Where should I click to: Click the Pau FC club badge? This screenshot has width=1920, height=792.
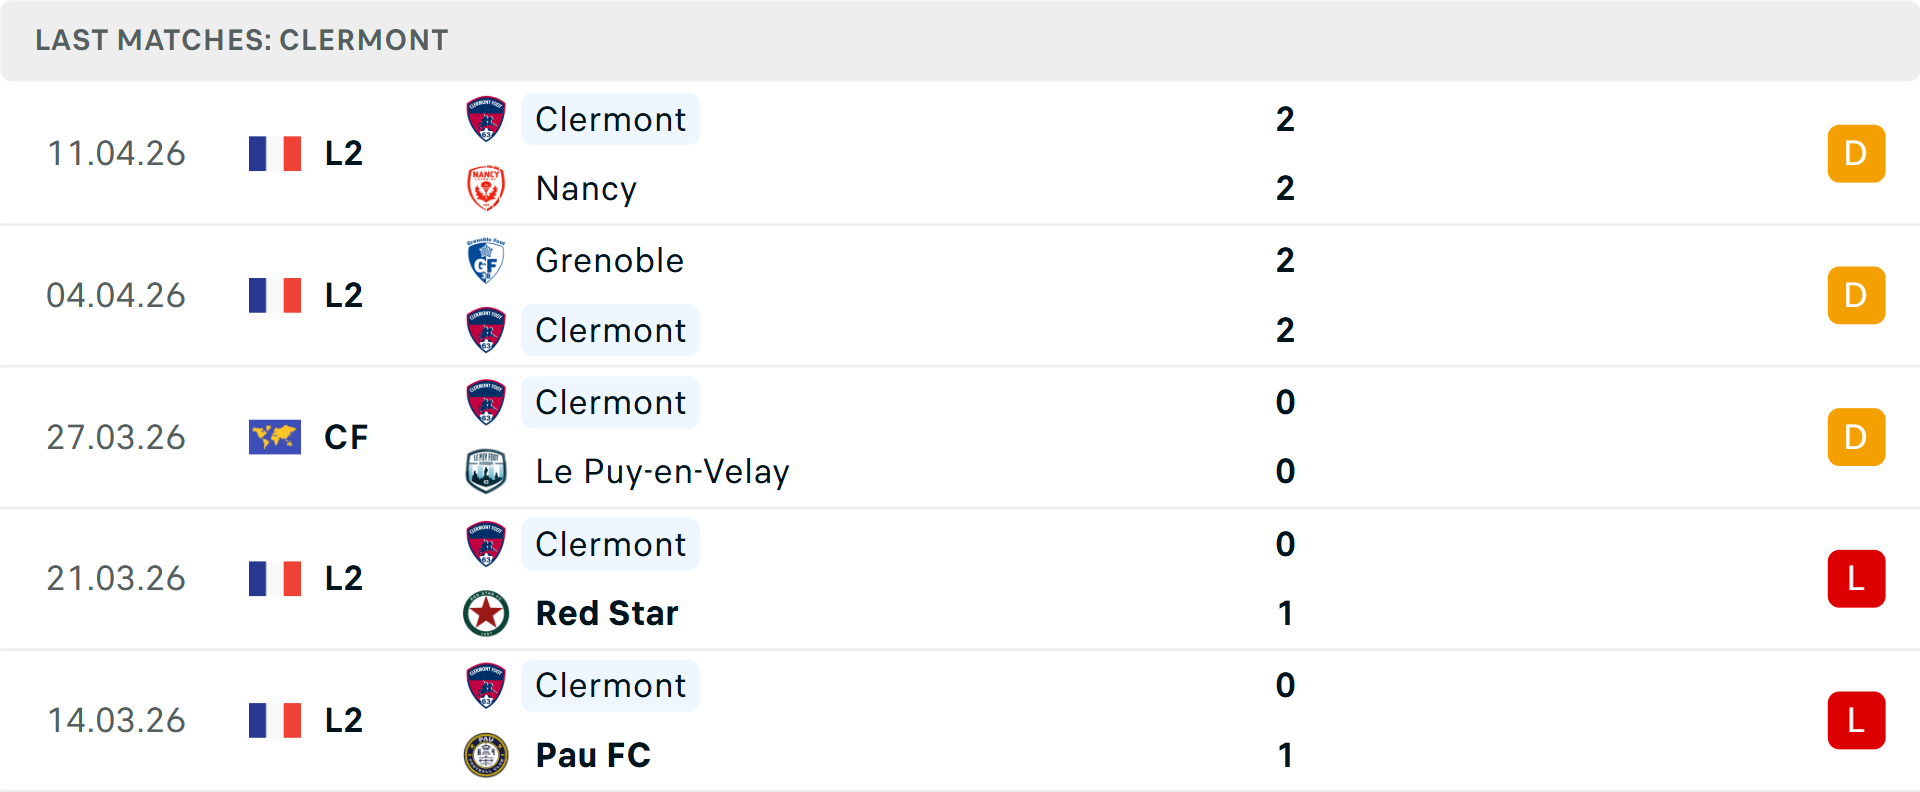[486, 755]
